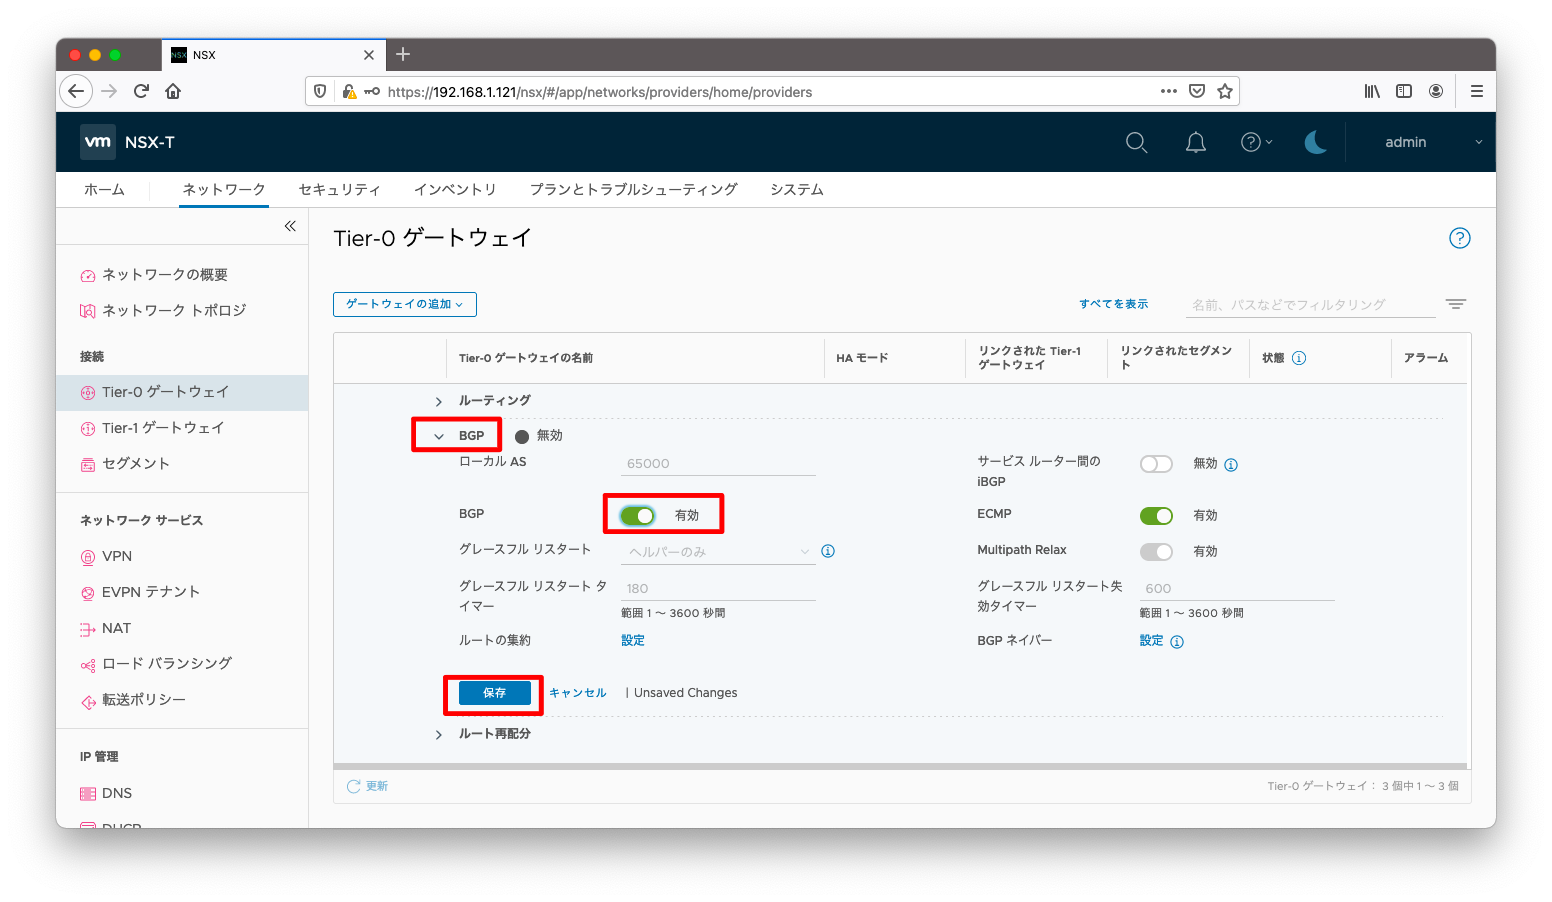1552x902 pixels.
Task: Click info icon next to グレースフル リスタート dropdown
Action: coord(828,551)
